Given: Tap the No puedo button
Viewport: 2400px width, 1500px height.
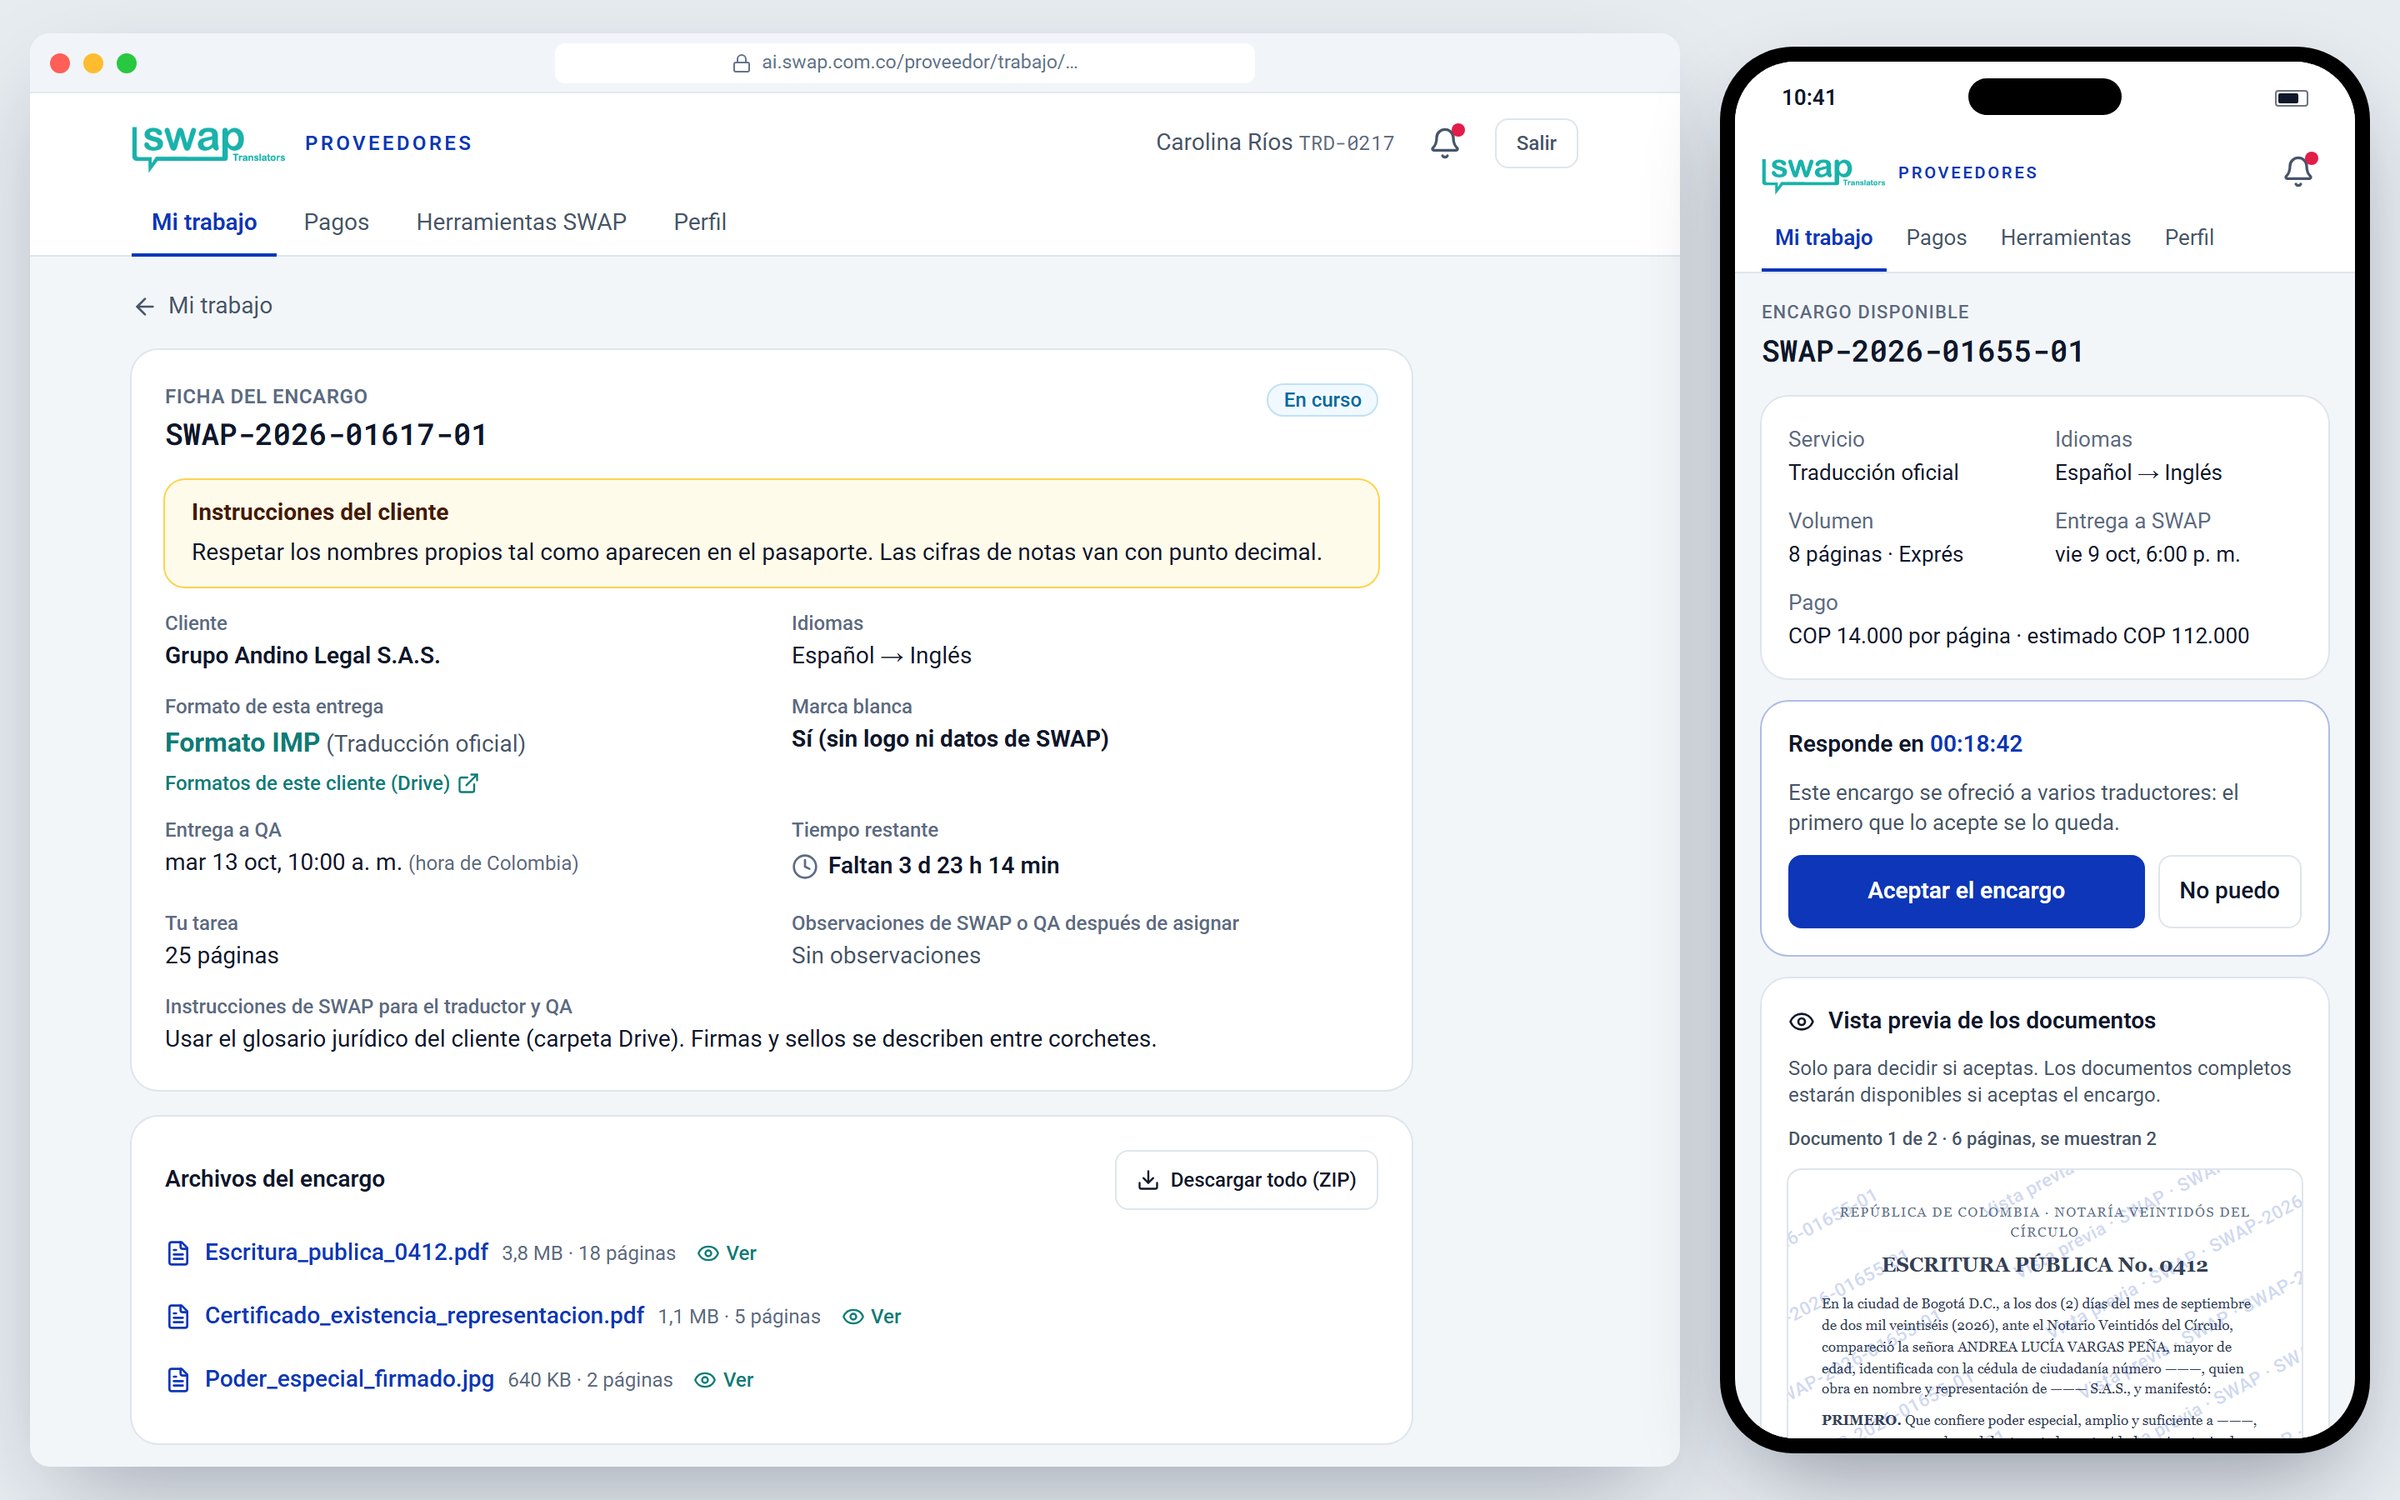Looking at the screenshot, I should [x=2229, y=891].
